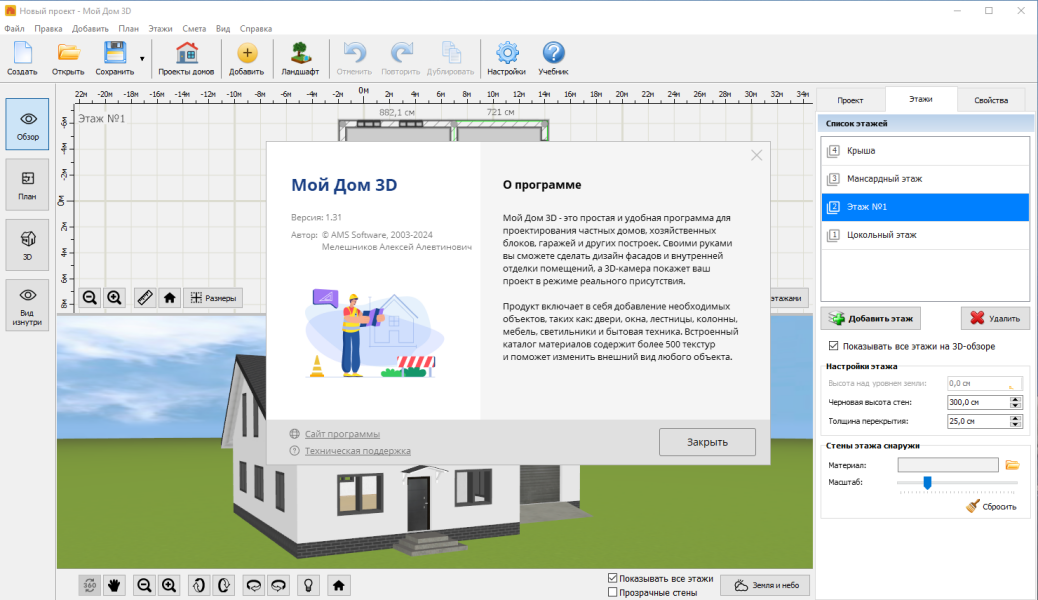Click the Повторить redo icon
1038x600 pixels.
click(401, 58)
